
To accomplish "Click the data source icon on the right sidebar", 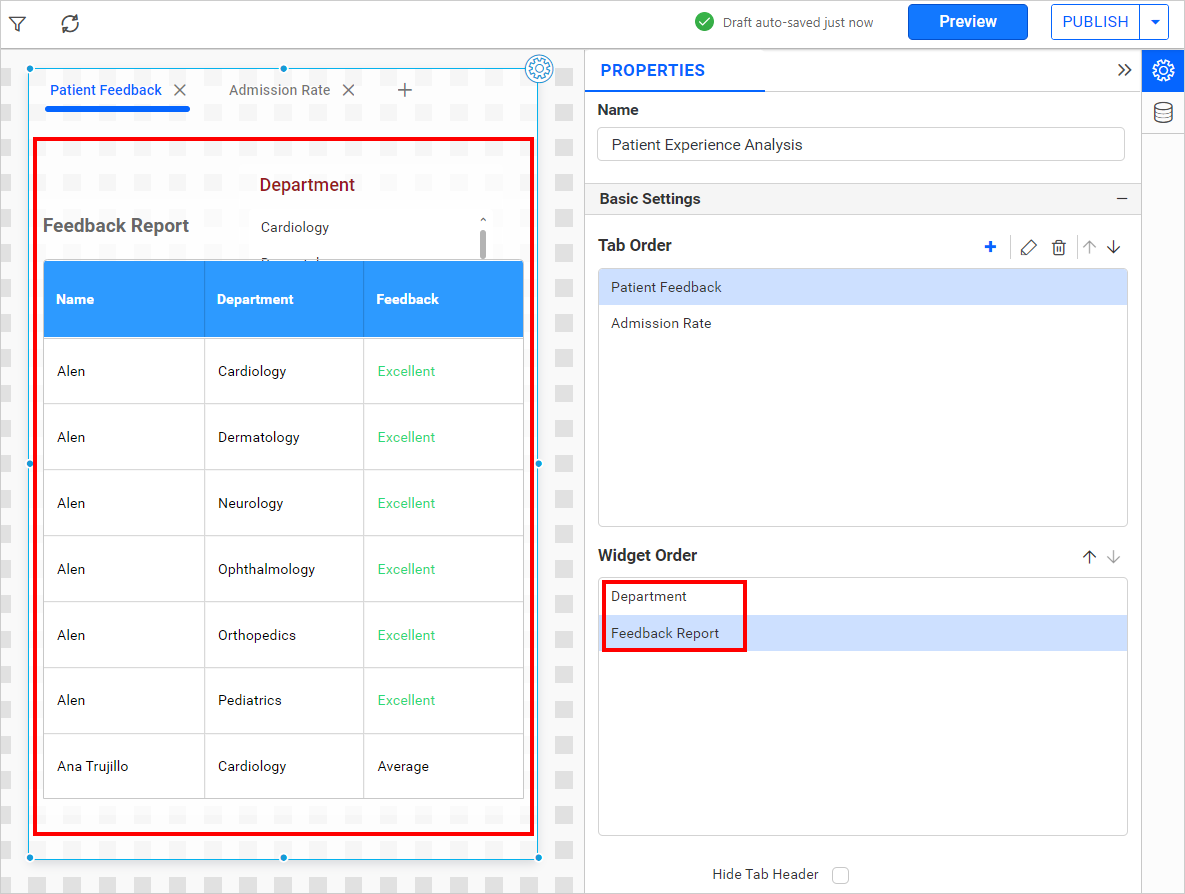I will pos(1162,112).
